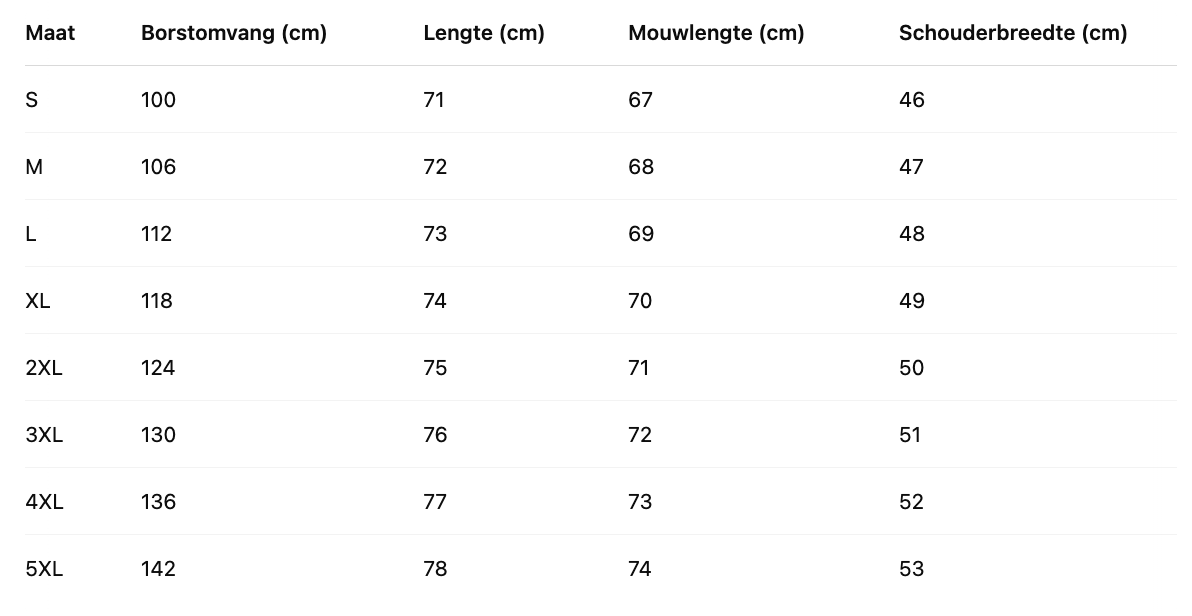This screenshot has width=1192, height=616.
Task: Click the Maat column header
Action: tap(50, 33)
